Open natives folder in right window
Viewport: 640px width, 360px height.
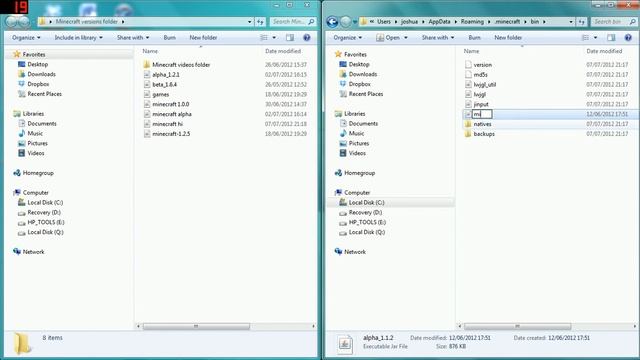pyautogui.click(x=482, y=124)
